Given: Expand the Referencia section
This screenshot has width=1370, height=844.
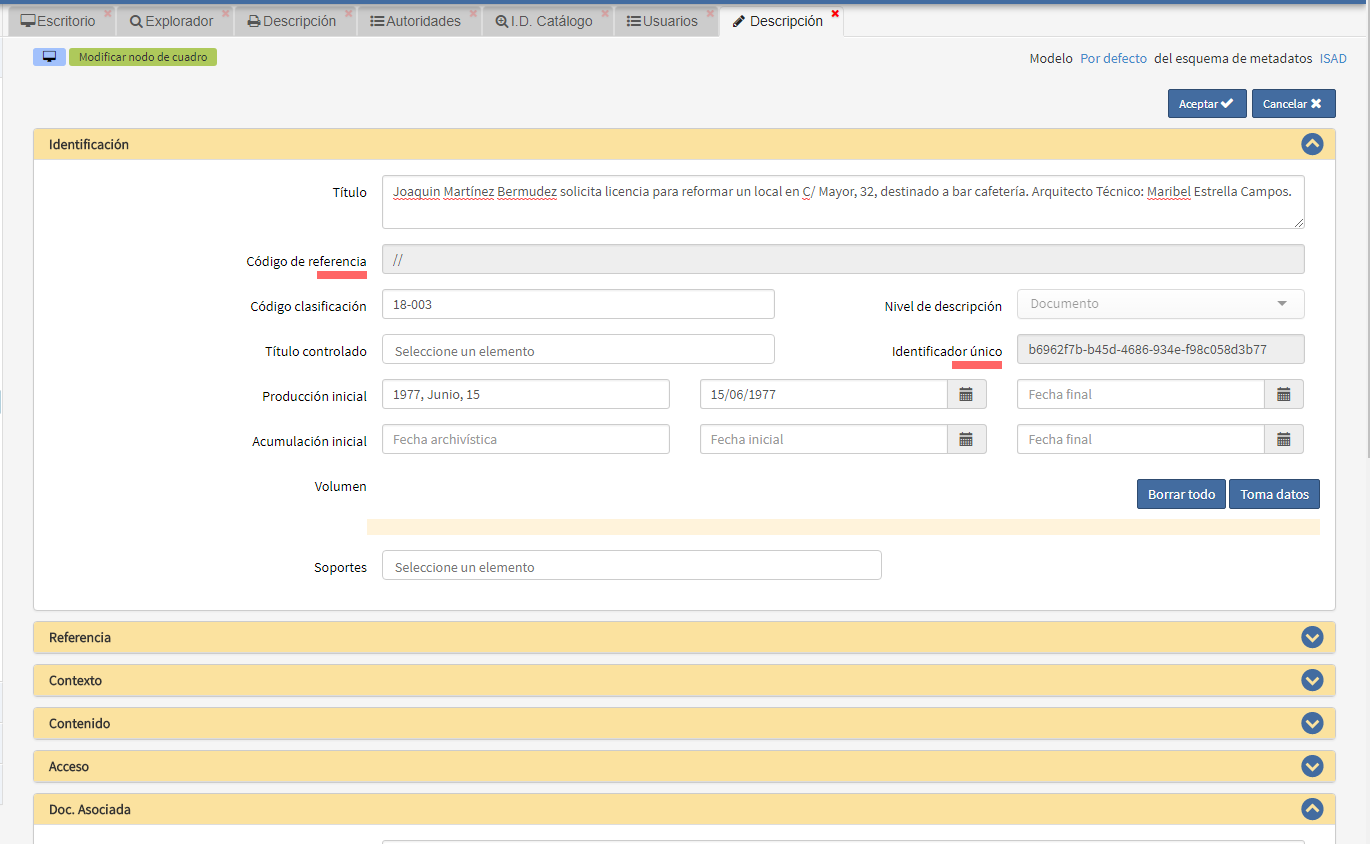Looking at the screenshot, I should (1312, 637).
